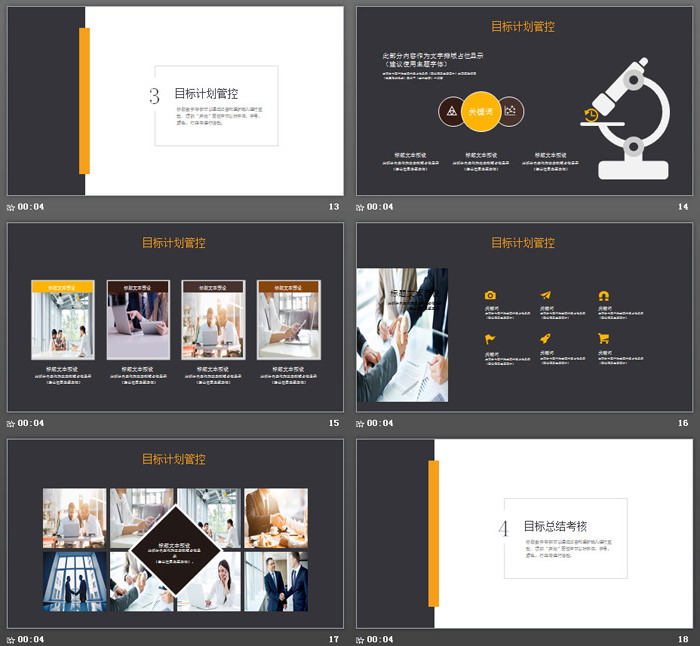Click the orange vertical bar on slide 13
This screenshot has width=700, height=646.
(x=85, y=101)
